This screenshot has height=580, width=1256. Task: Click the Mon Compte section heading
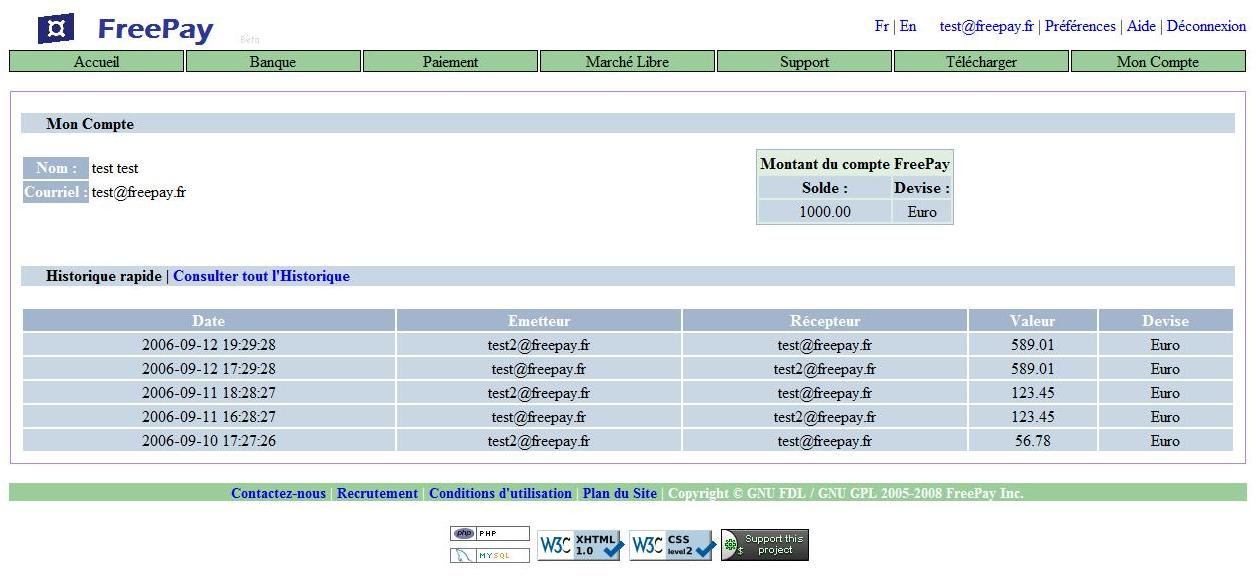click(x=90, y=125)
